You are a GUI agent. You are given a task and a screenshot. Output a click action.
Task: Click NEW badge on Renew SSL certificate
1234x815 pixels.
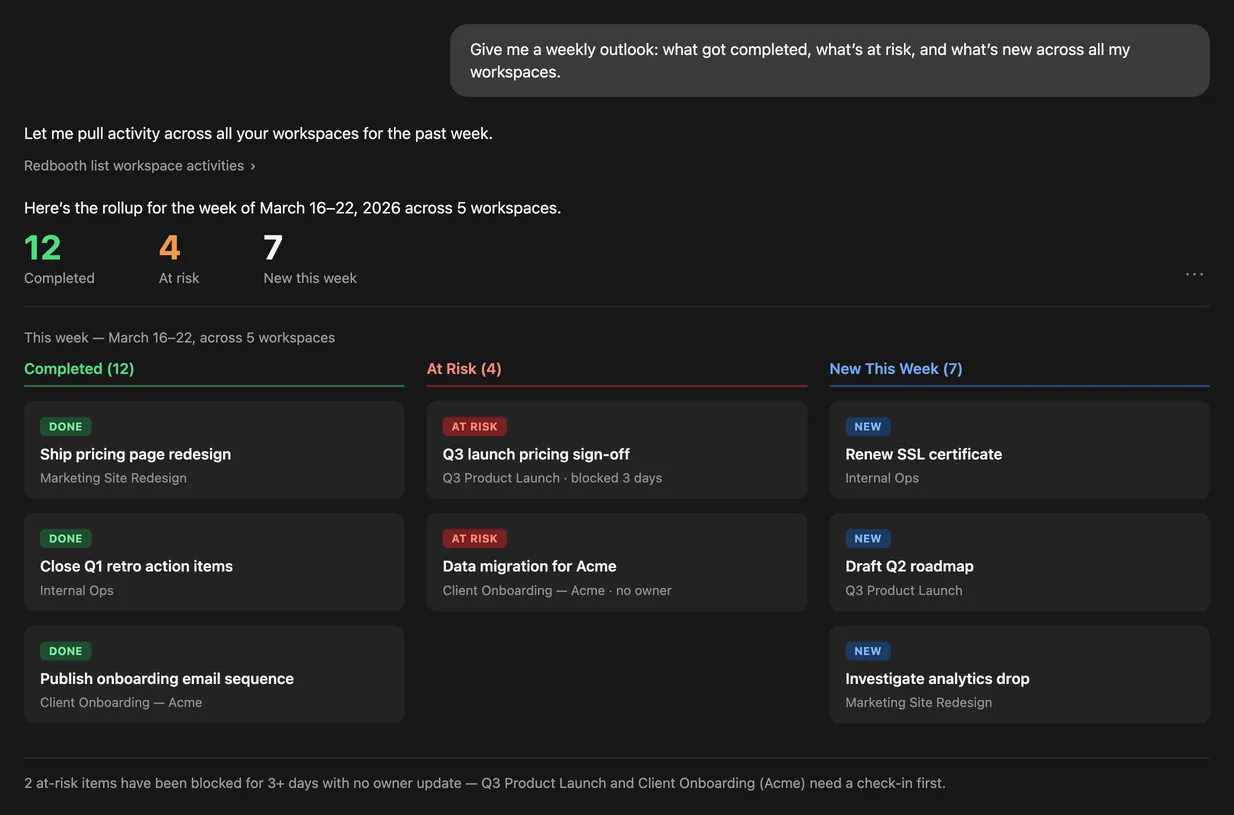[x=868, y=427]
